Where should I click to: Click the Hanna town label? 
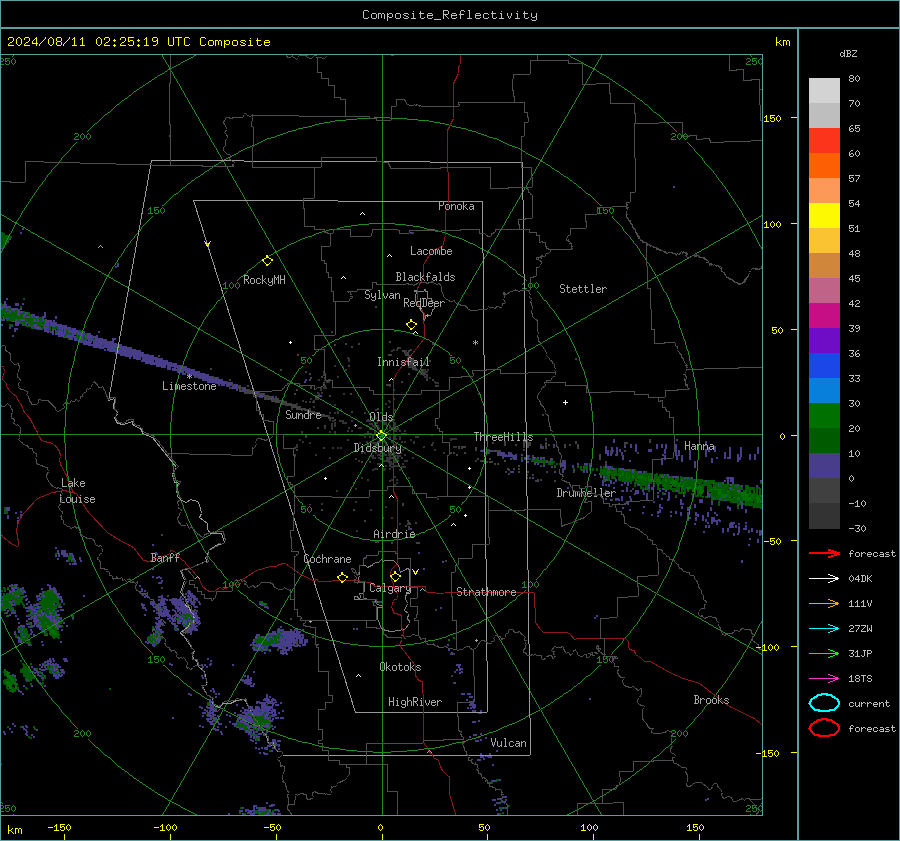[x=699, y=446]
